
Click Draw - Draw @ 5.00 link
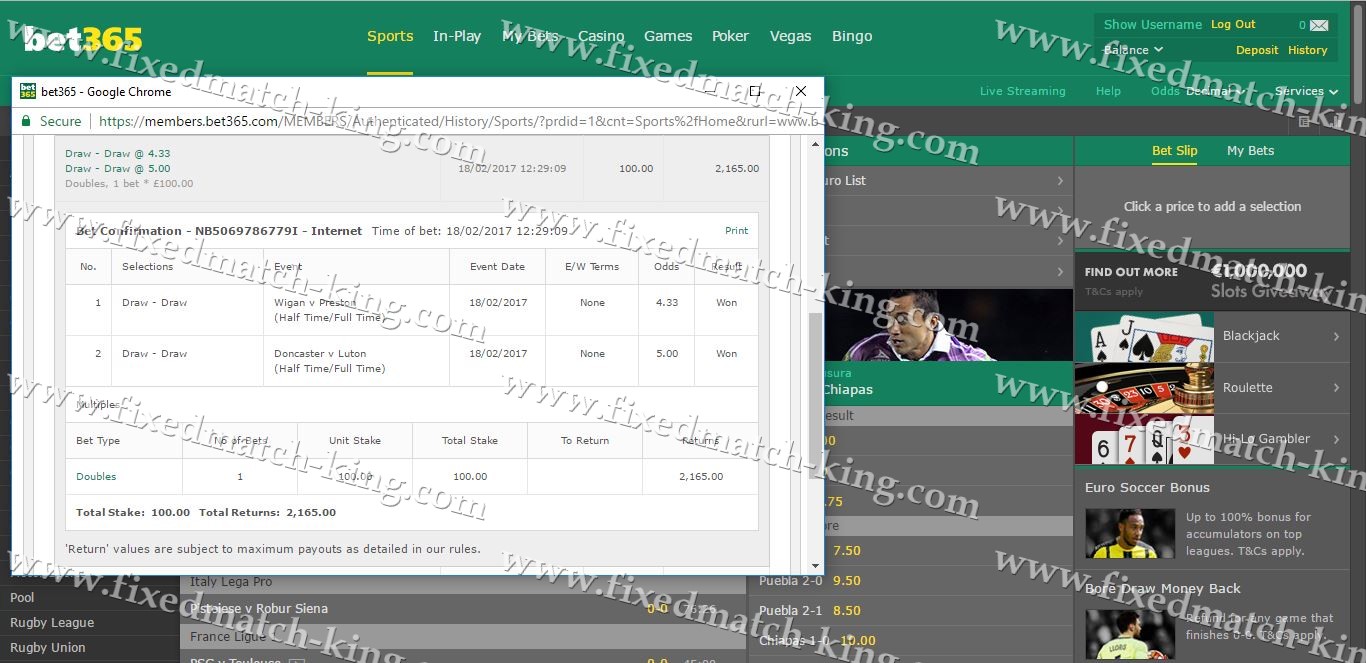(118, 169)
